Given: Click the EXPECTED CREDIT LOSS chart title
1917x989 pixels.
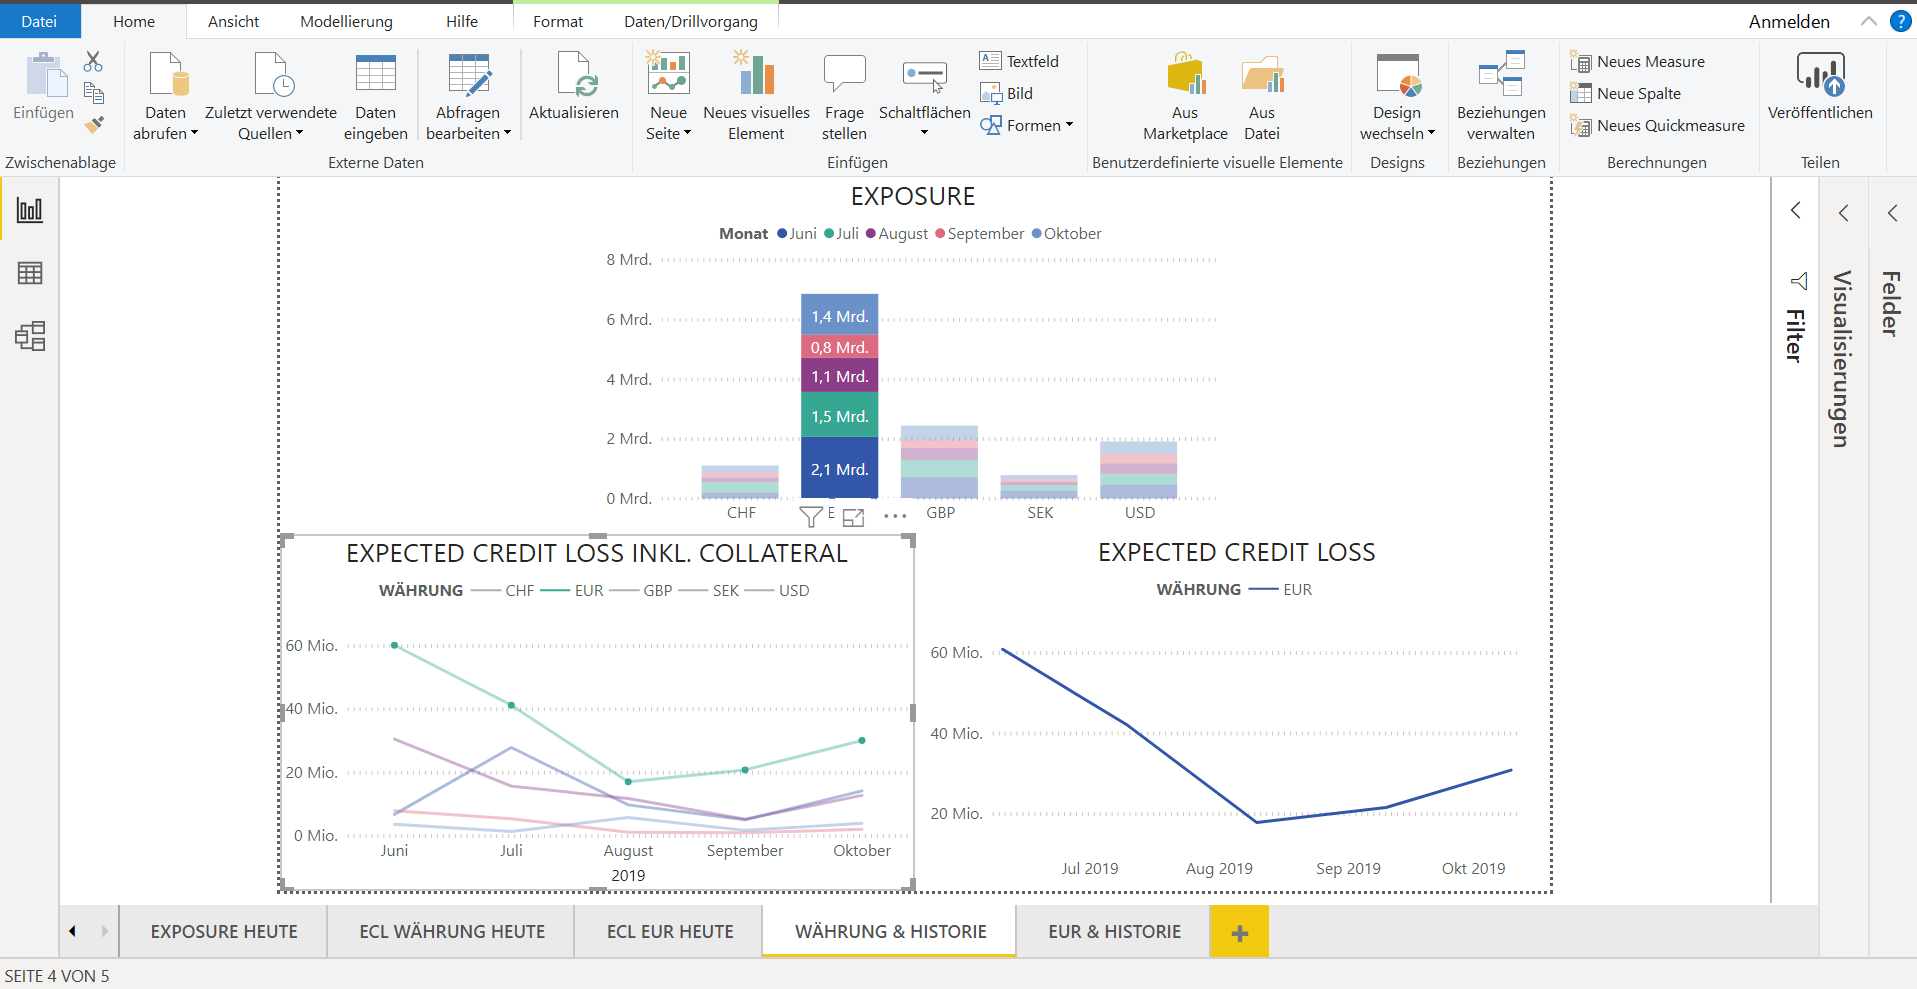Looking at the screenshot, I should [x=1237, y=552].
